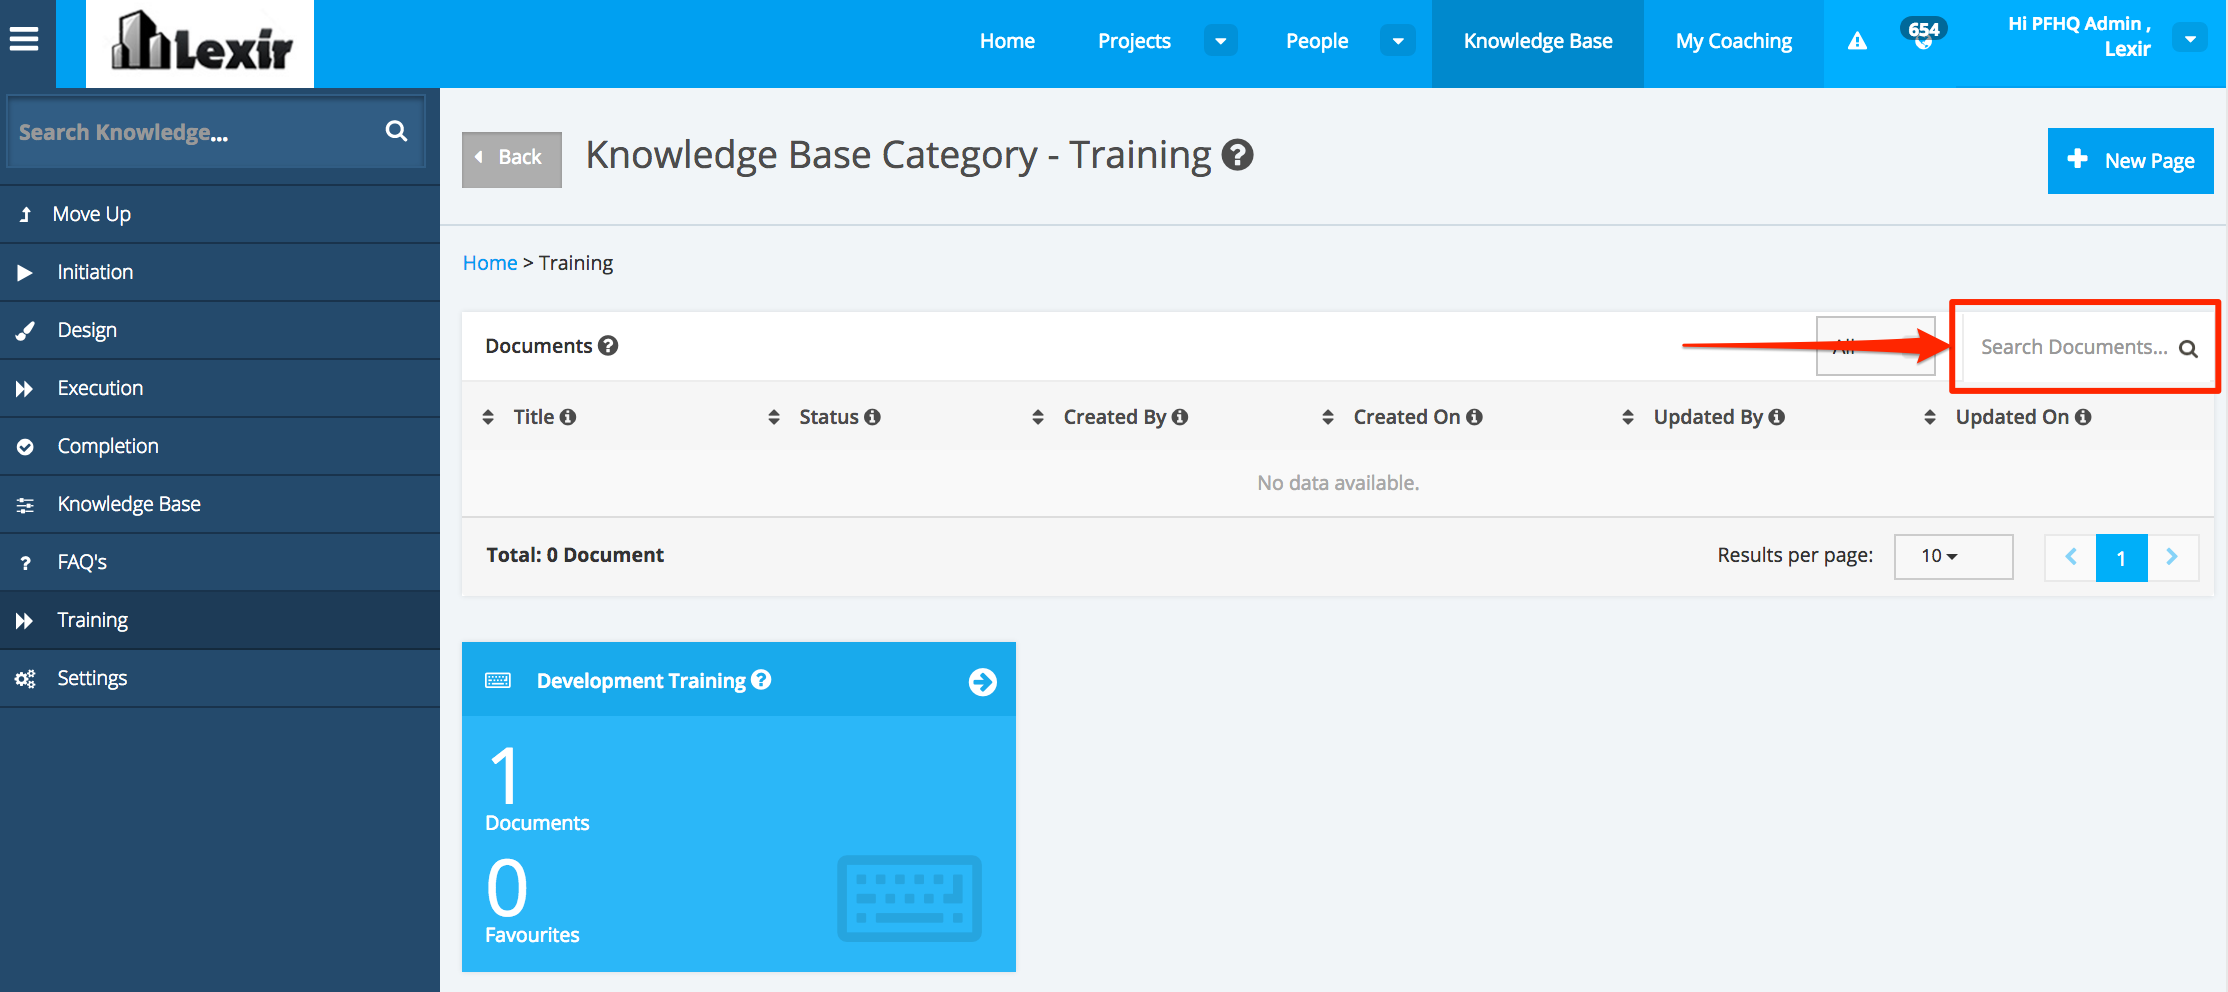The height and width of the screenshot is (992, 2228).
Task: Select Design in the sidebar
Action: point(220,330)
